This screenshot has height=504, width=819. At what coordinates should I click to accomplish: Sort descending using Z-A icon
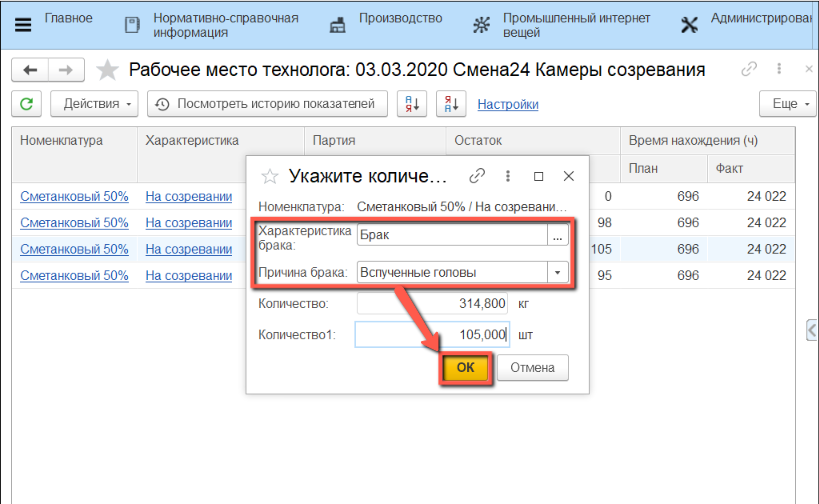452,104
